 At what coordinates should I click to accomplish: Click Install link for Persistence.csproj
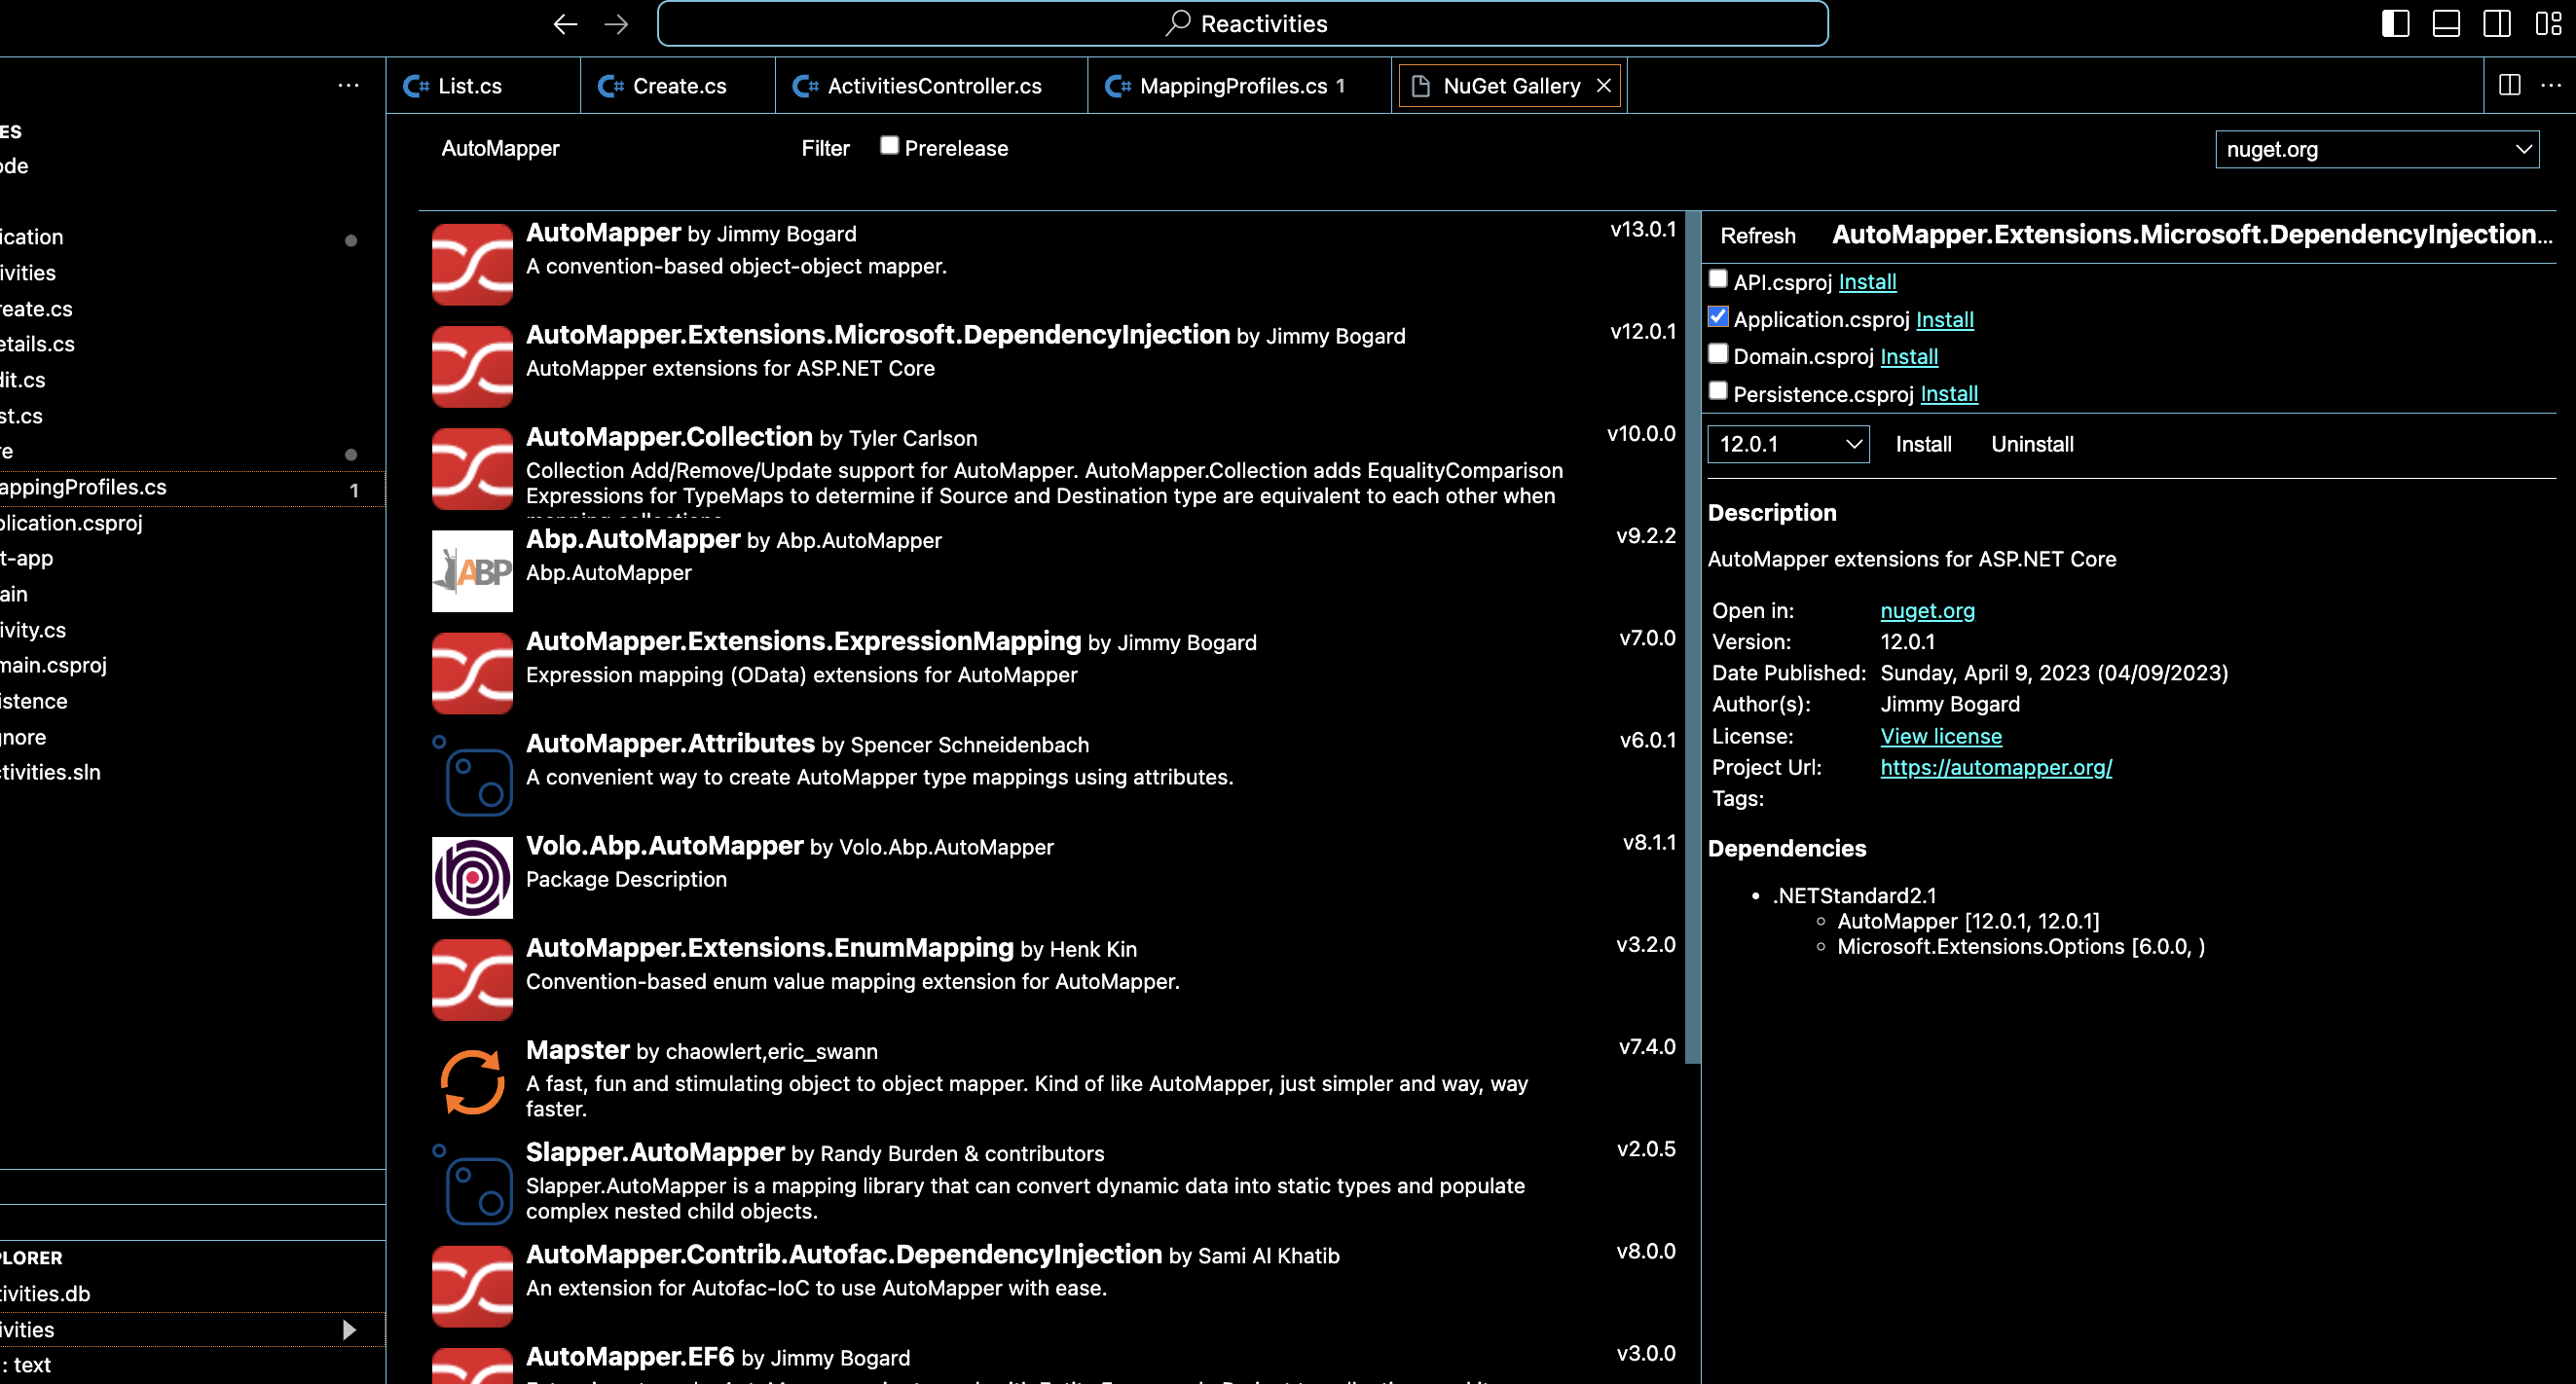1948,394
